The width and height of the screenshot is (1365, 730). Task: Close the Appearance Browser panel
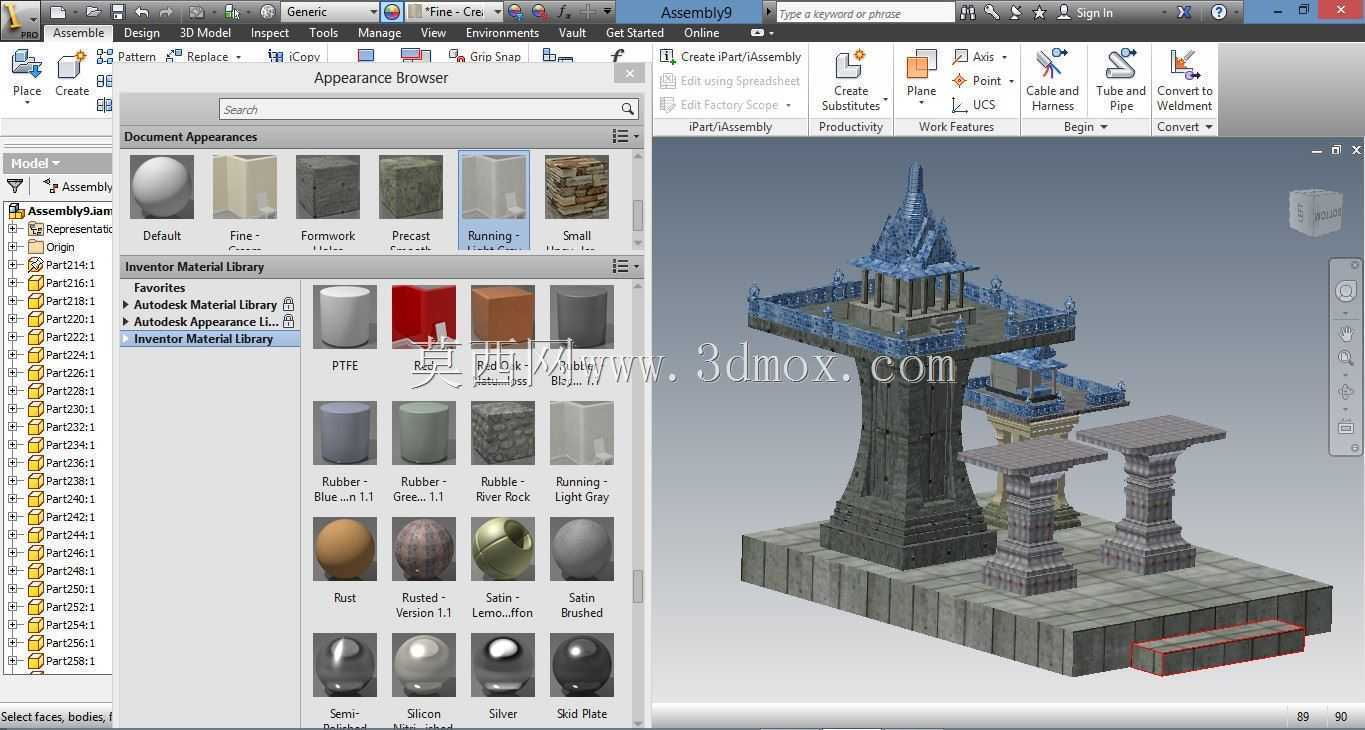(x=629, y=73)
